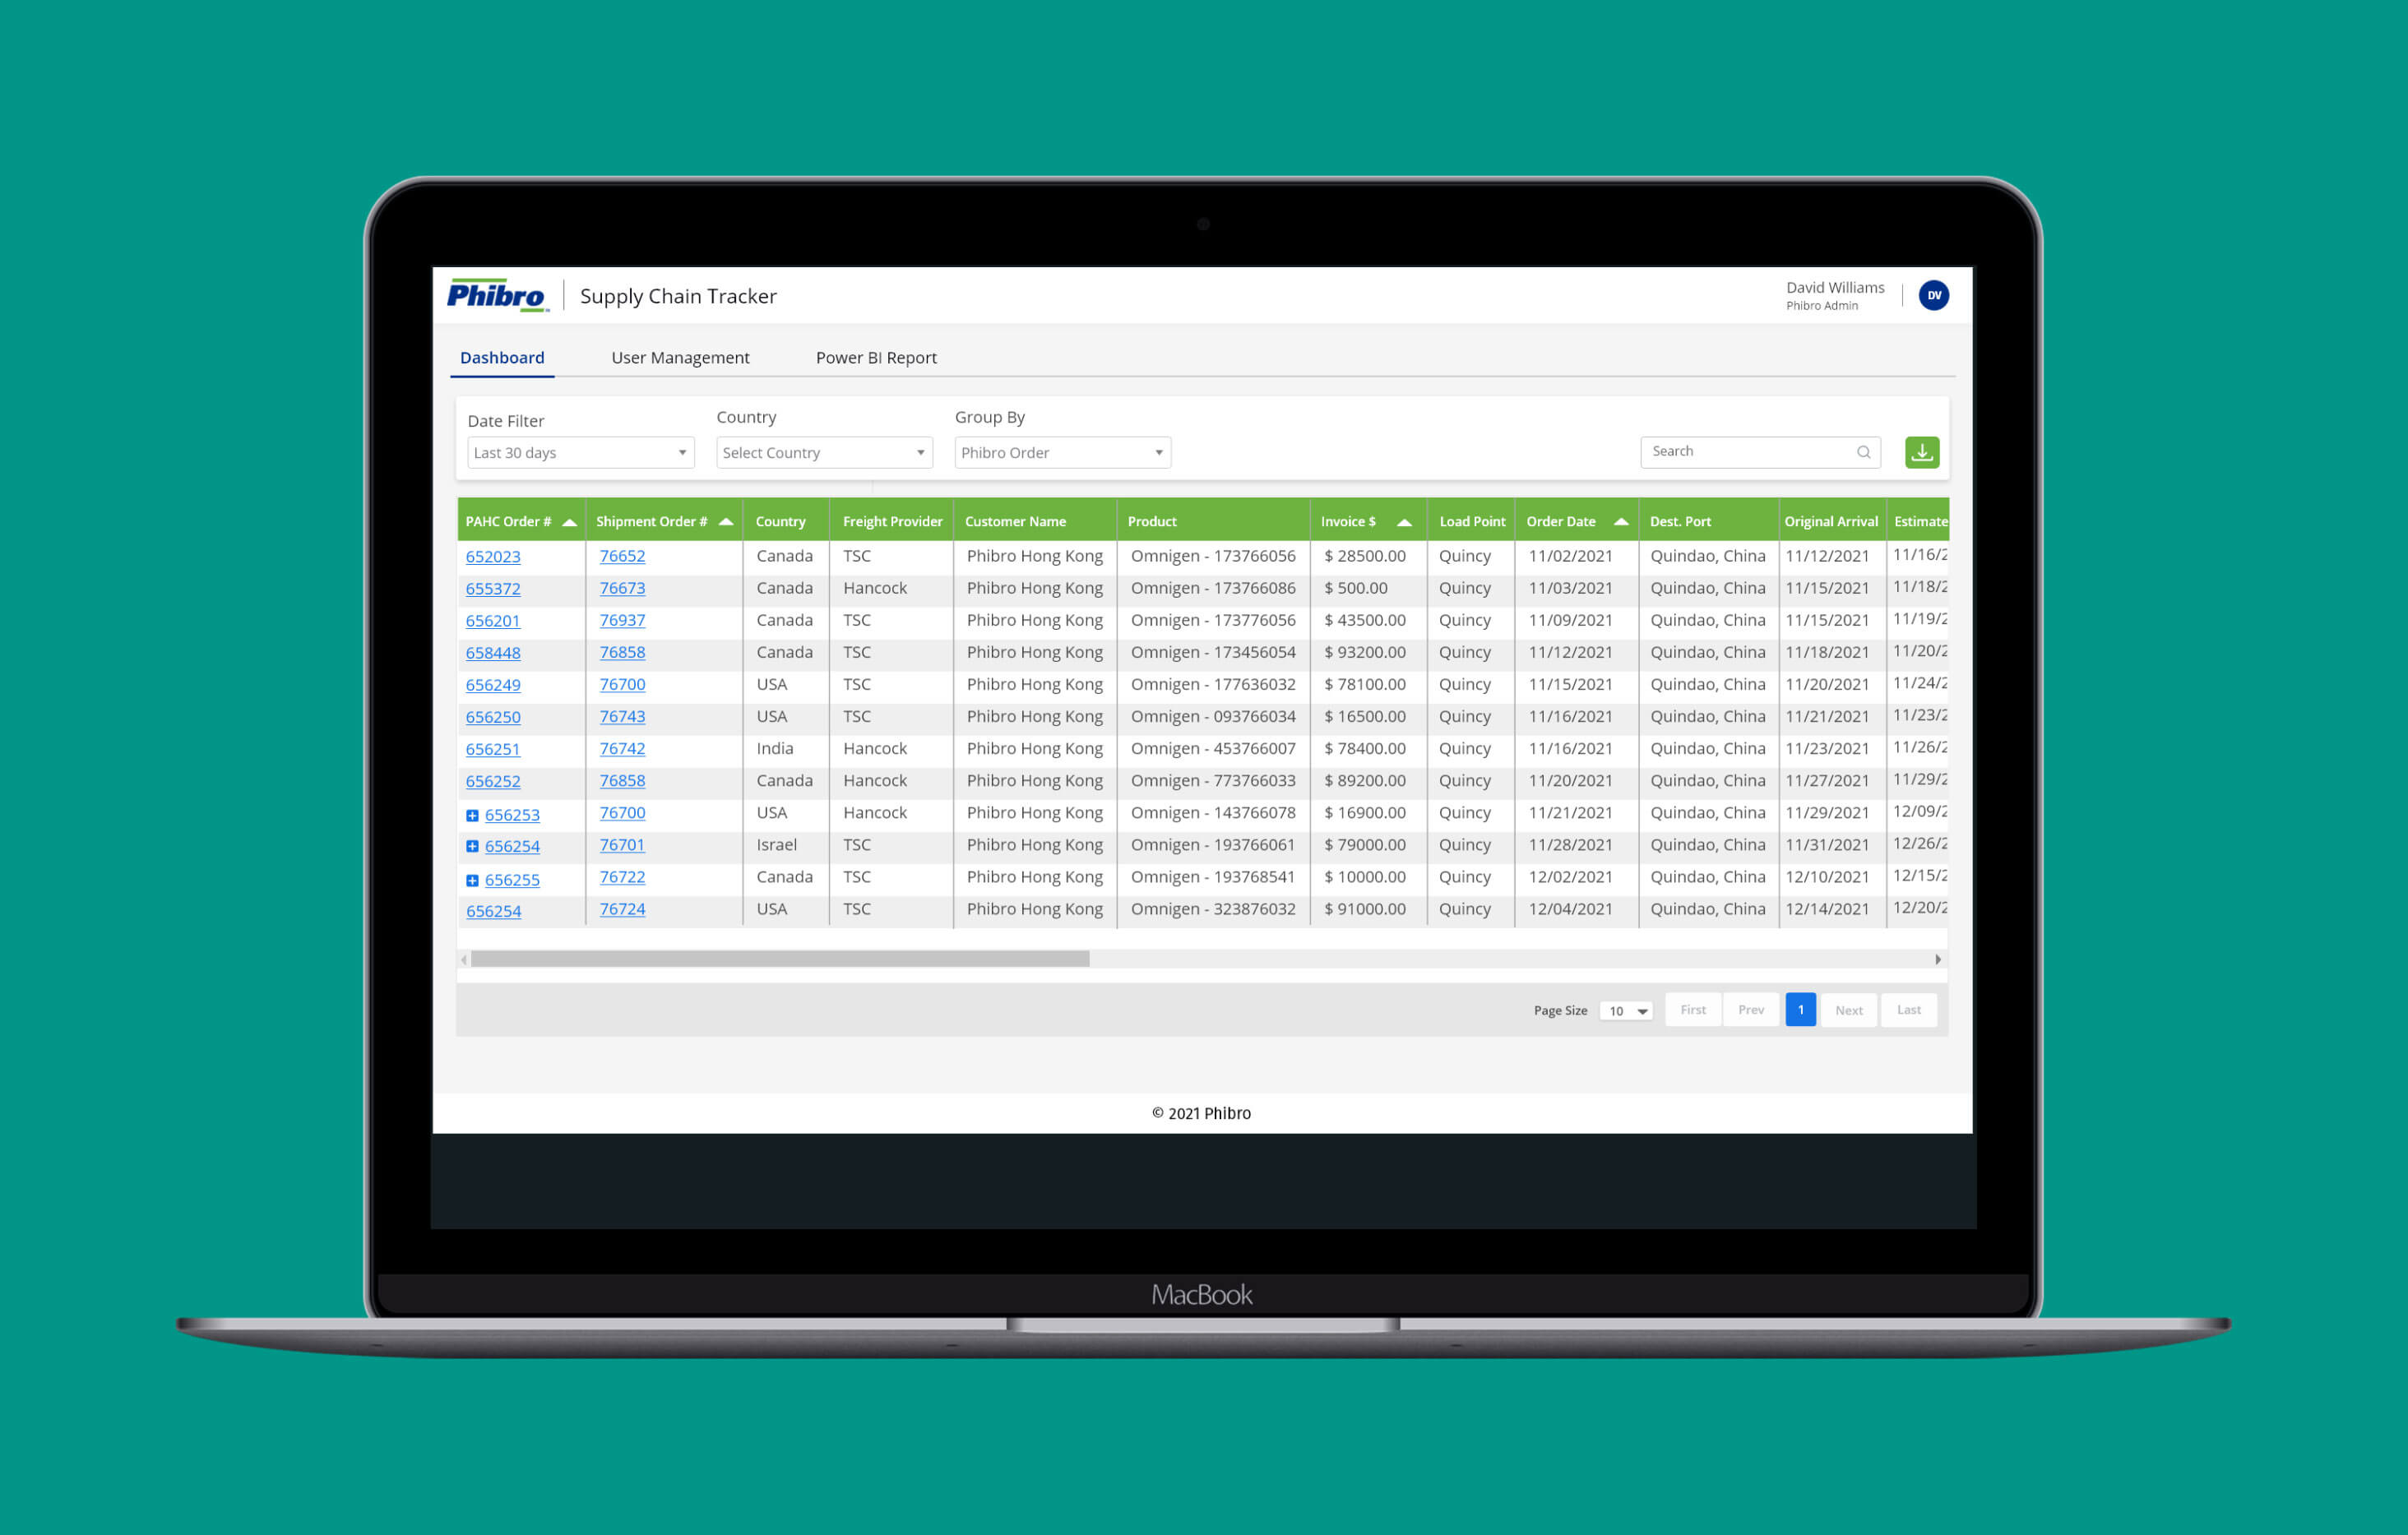Open the Select Country dropdown

[824, 453]
